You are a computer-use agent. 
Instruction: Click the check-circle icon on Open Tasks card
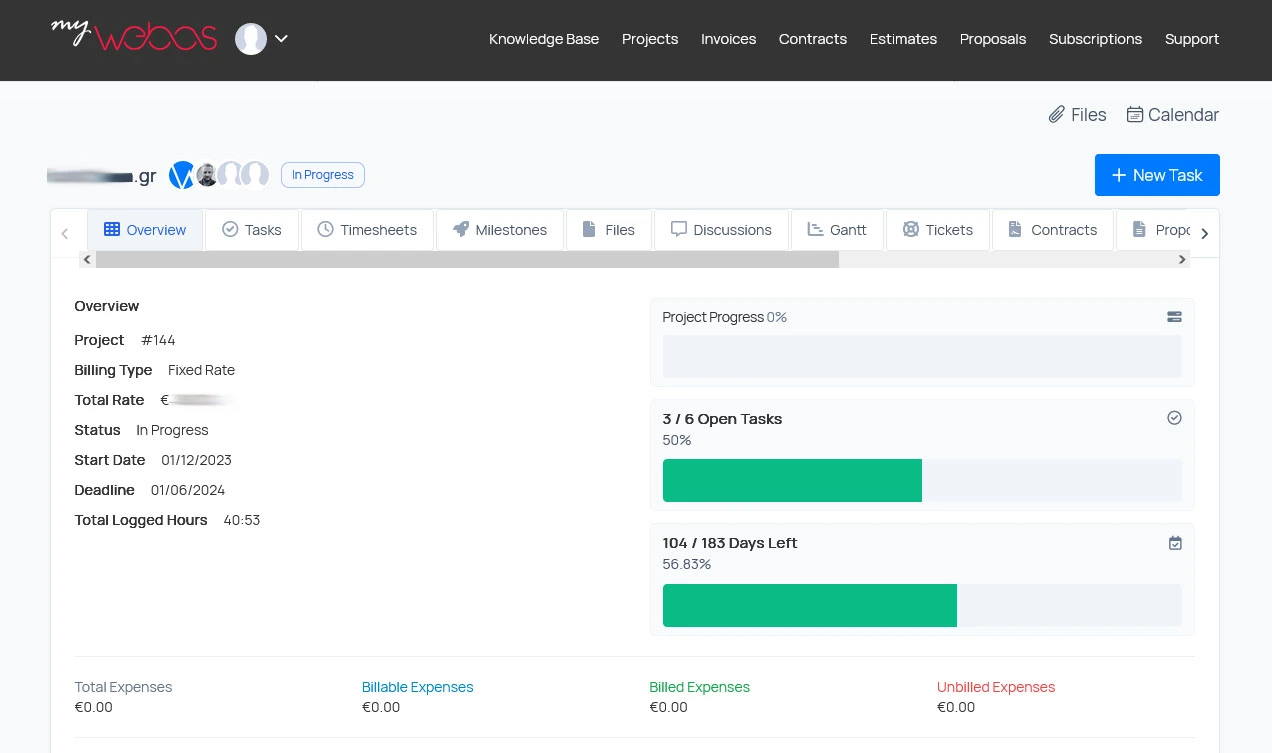[x=1174, y=418]
